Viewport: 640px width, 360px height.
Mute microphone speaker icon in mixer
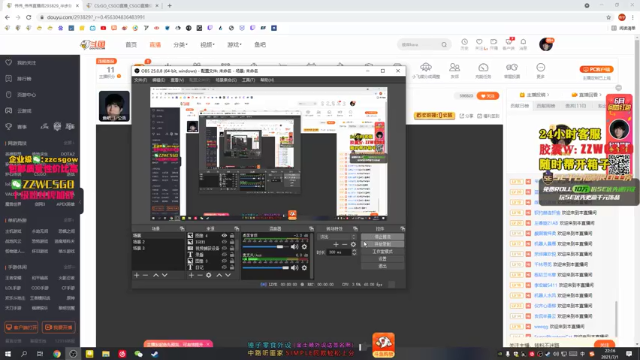pyautogui.click(x=295, y=268)
